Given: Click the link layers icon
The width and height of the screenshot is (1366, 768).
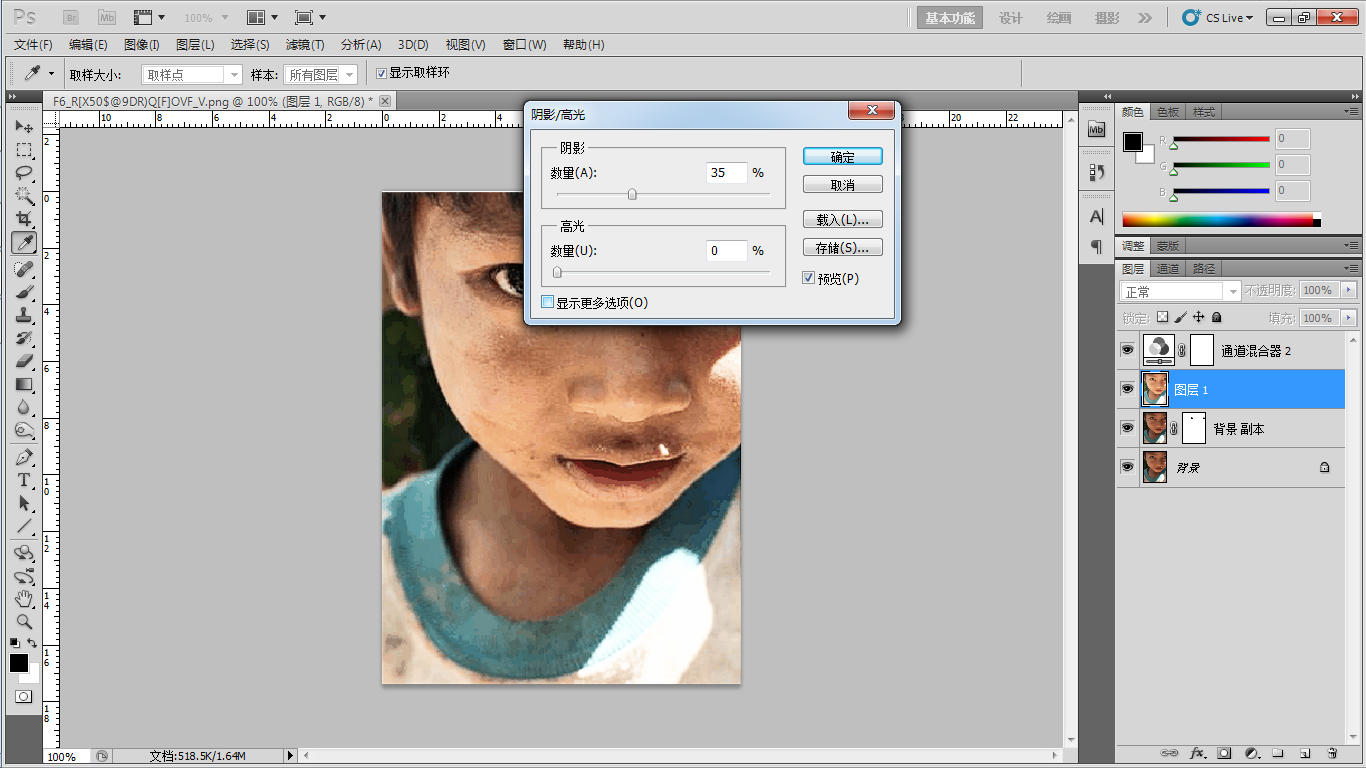Looking at the screenshot, I should [x=1169, y=753].
